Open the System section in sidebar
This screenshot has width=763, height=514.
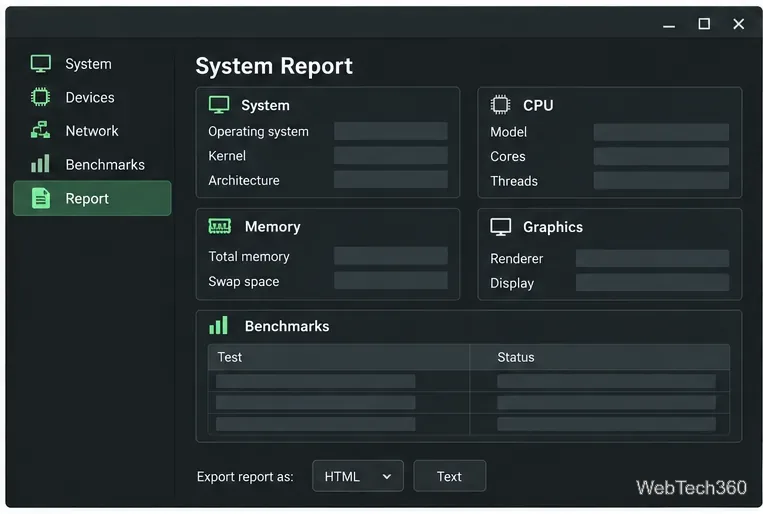(x=92, y=64)
